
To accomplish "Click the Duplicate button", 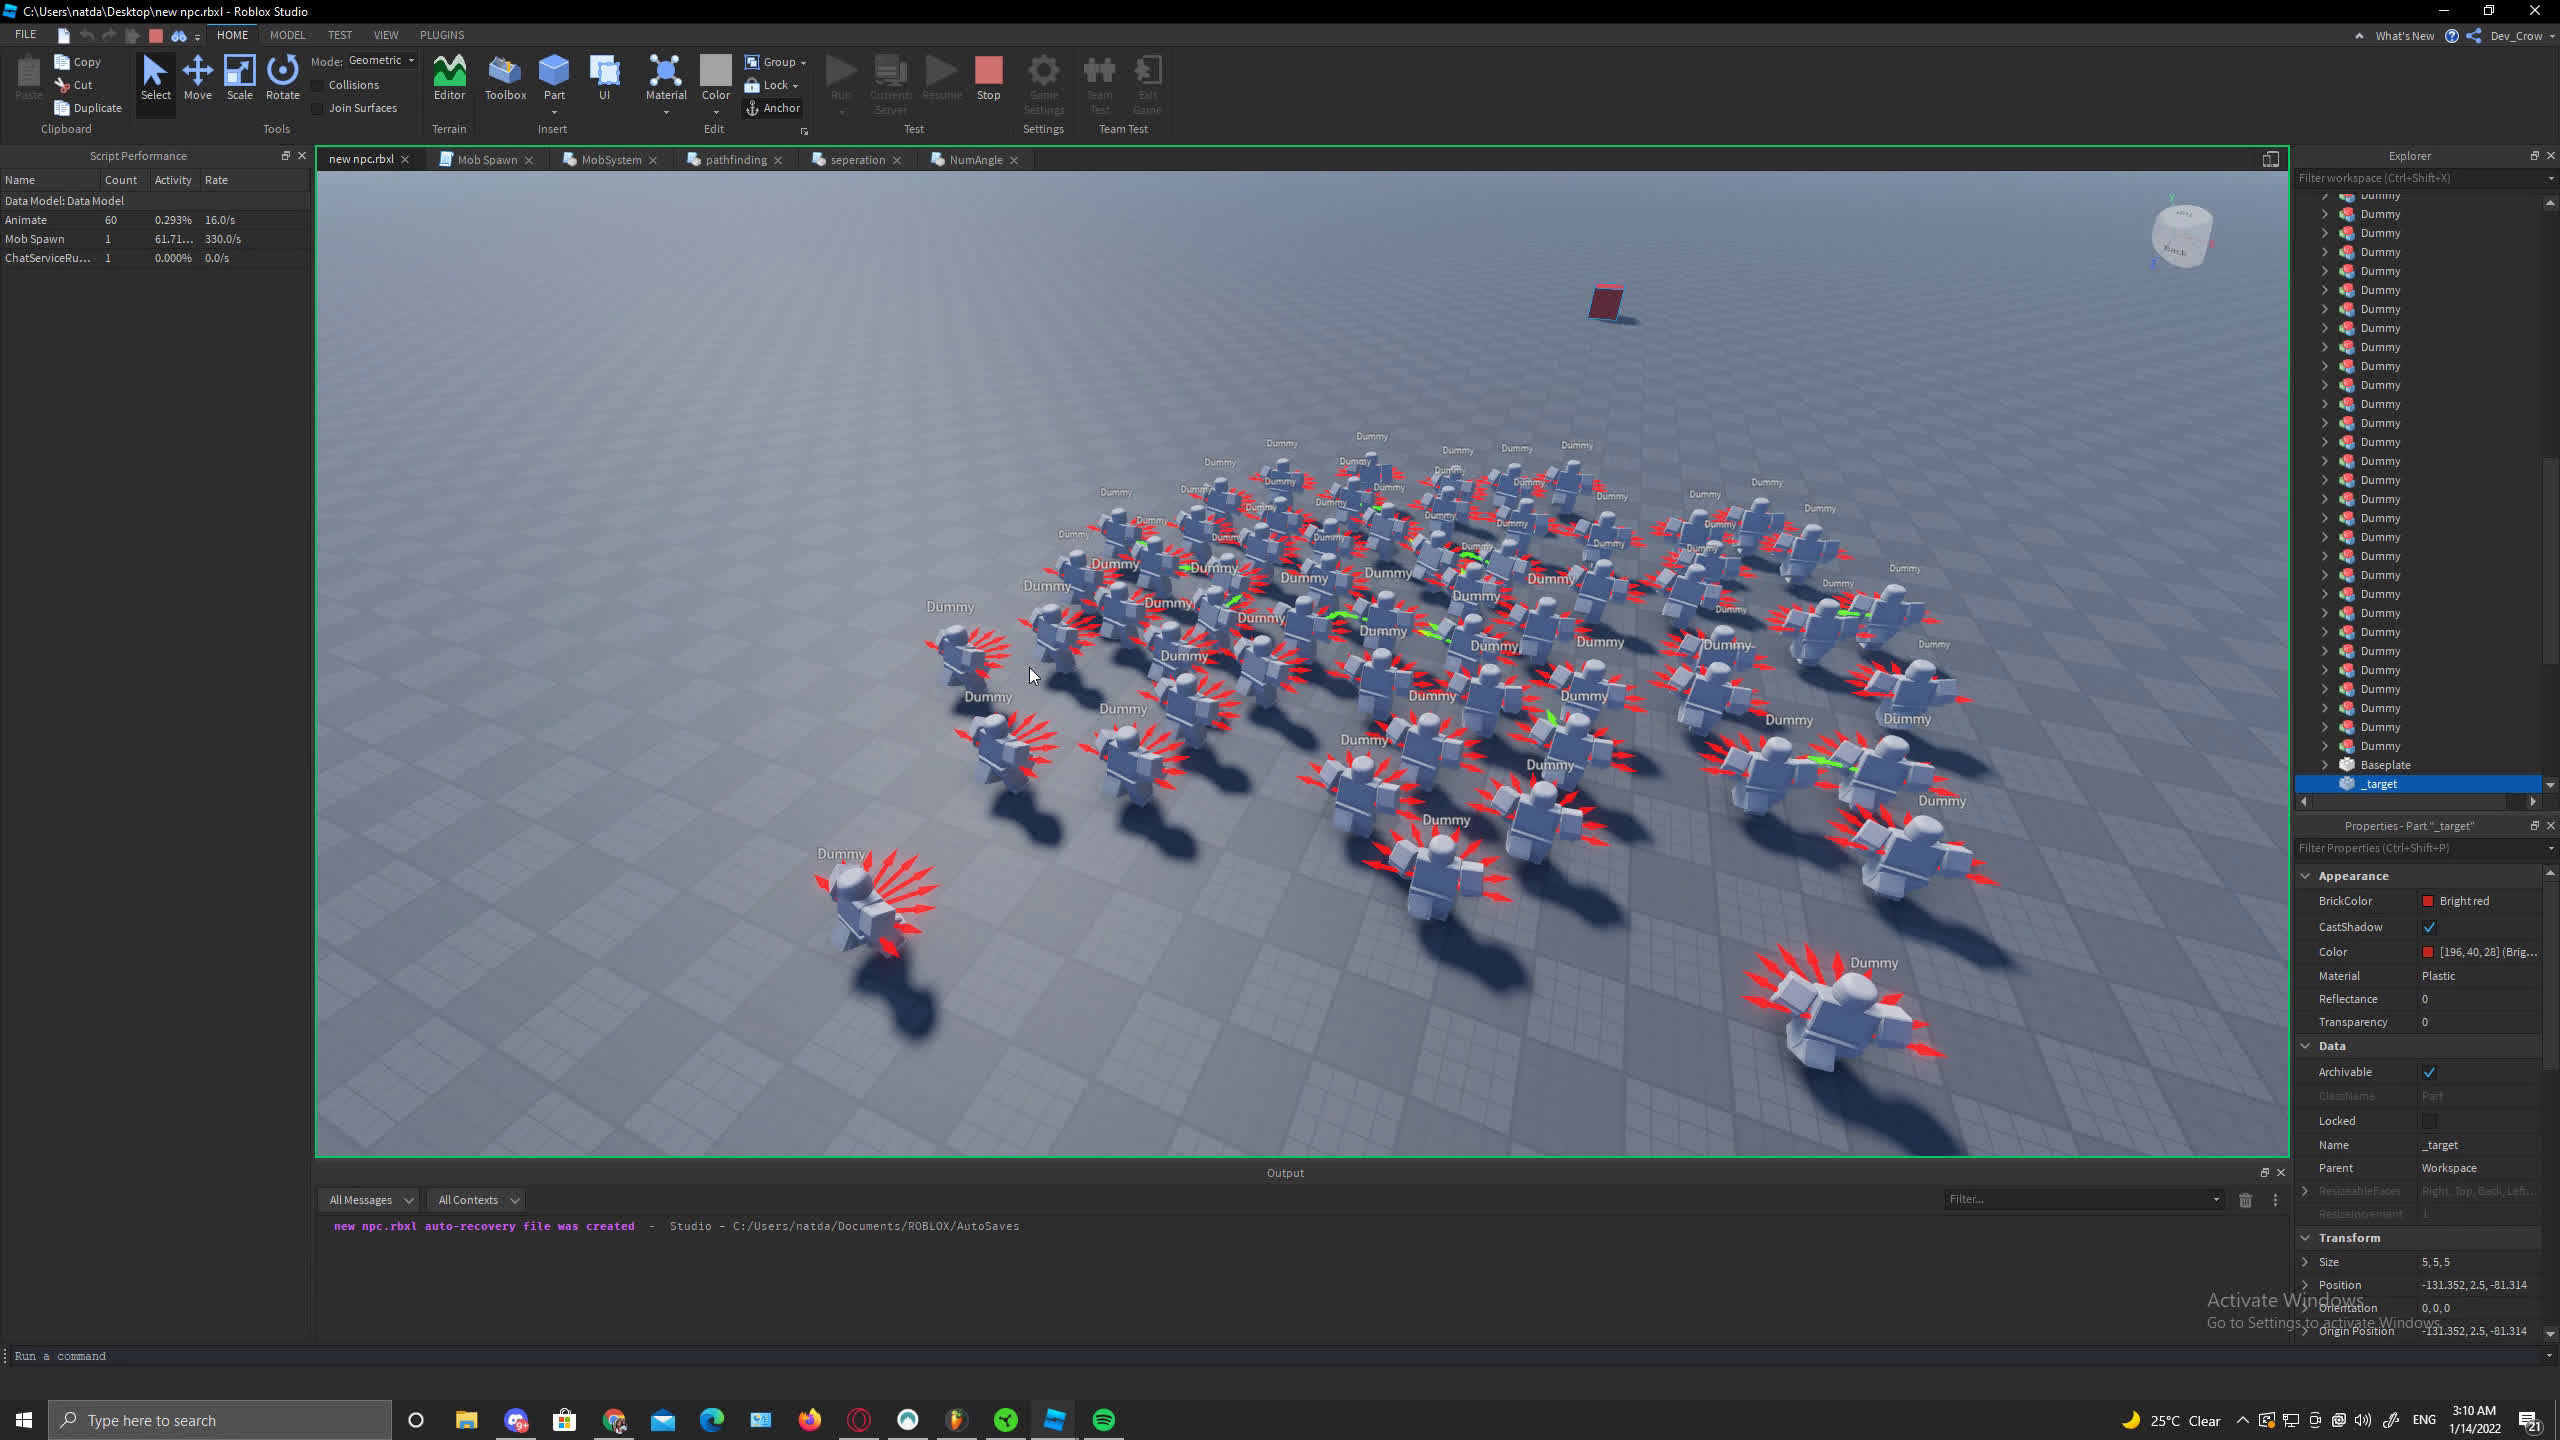I will click(x=88, y=108).
